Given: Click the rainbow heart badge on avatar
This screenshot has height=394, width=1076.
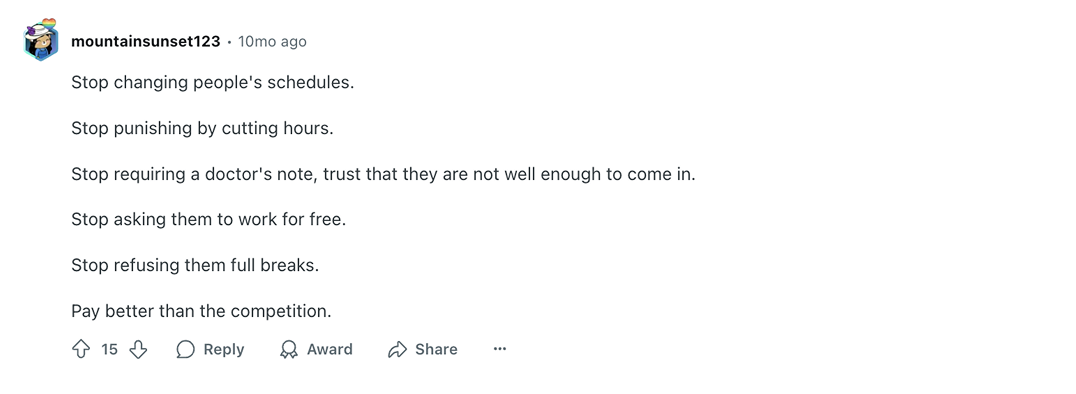Looking at the screenshot, I should pyautogui.click(x=48, y=23).
